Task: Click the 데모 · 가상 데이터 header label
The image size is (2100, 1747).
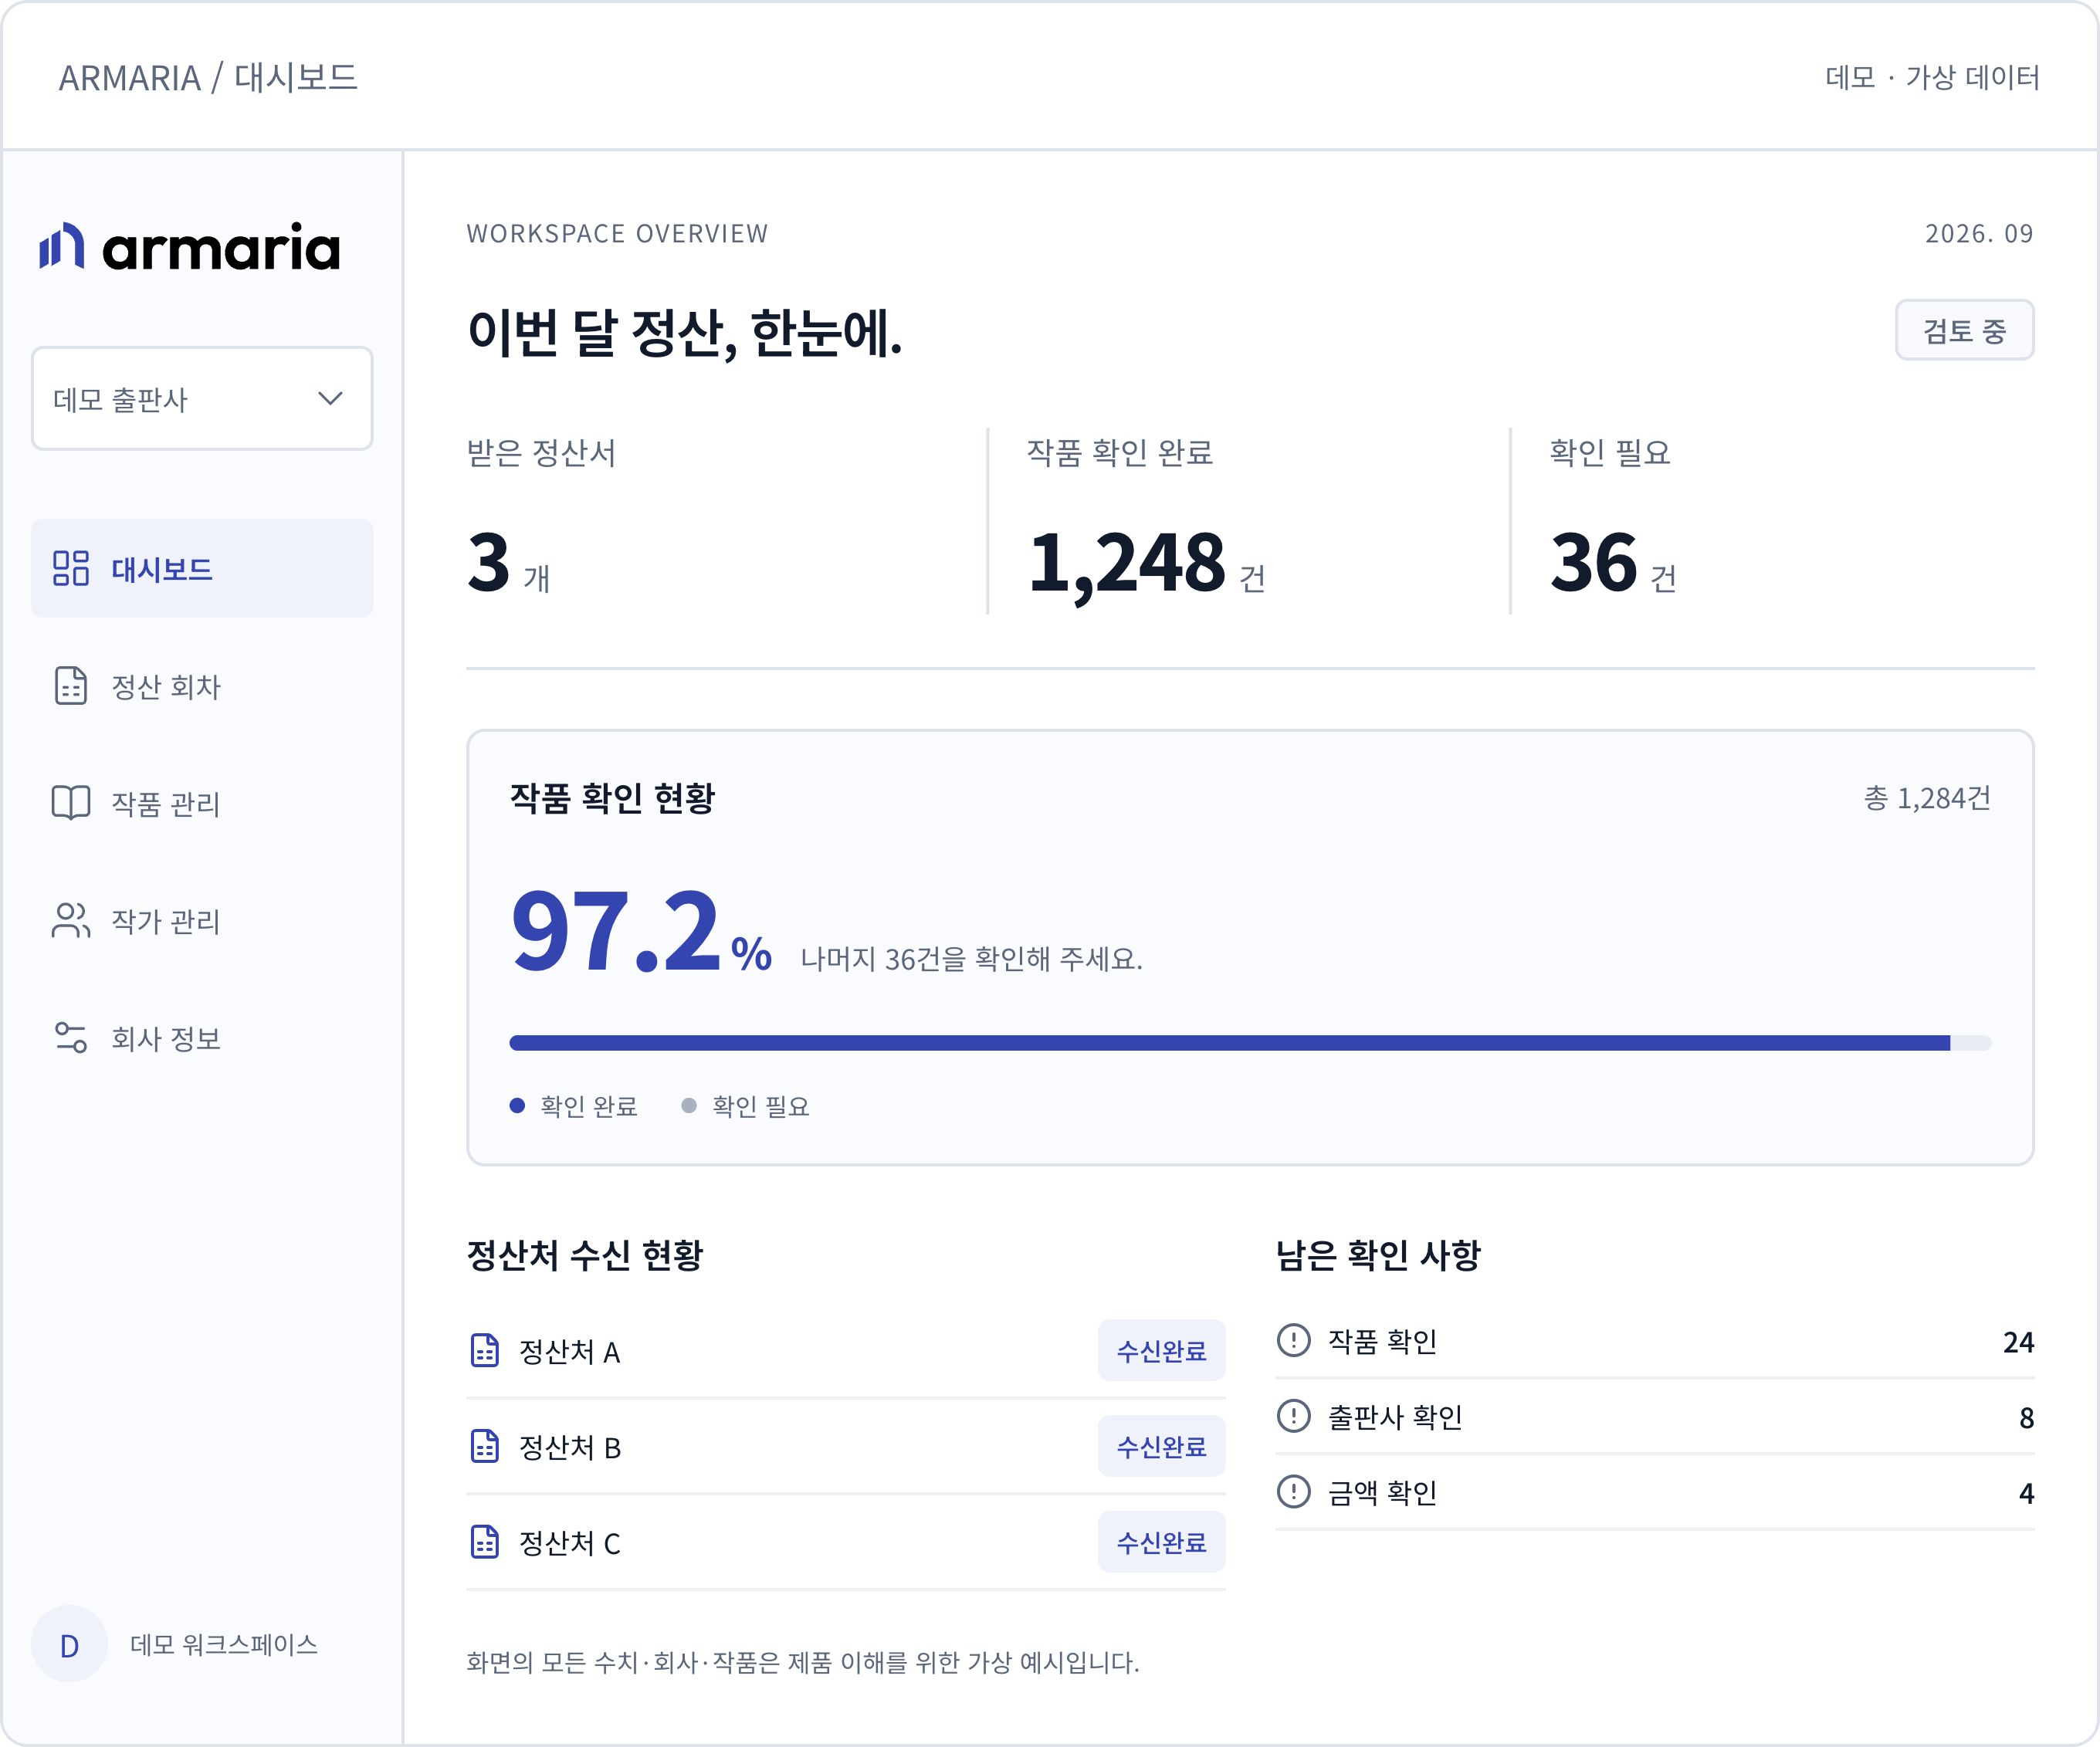Action: pyautogui.click(x=1932, y=77)
